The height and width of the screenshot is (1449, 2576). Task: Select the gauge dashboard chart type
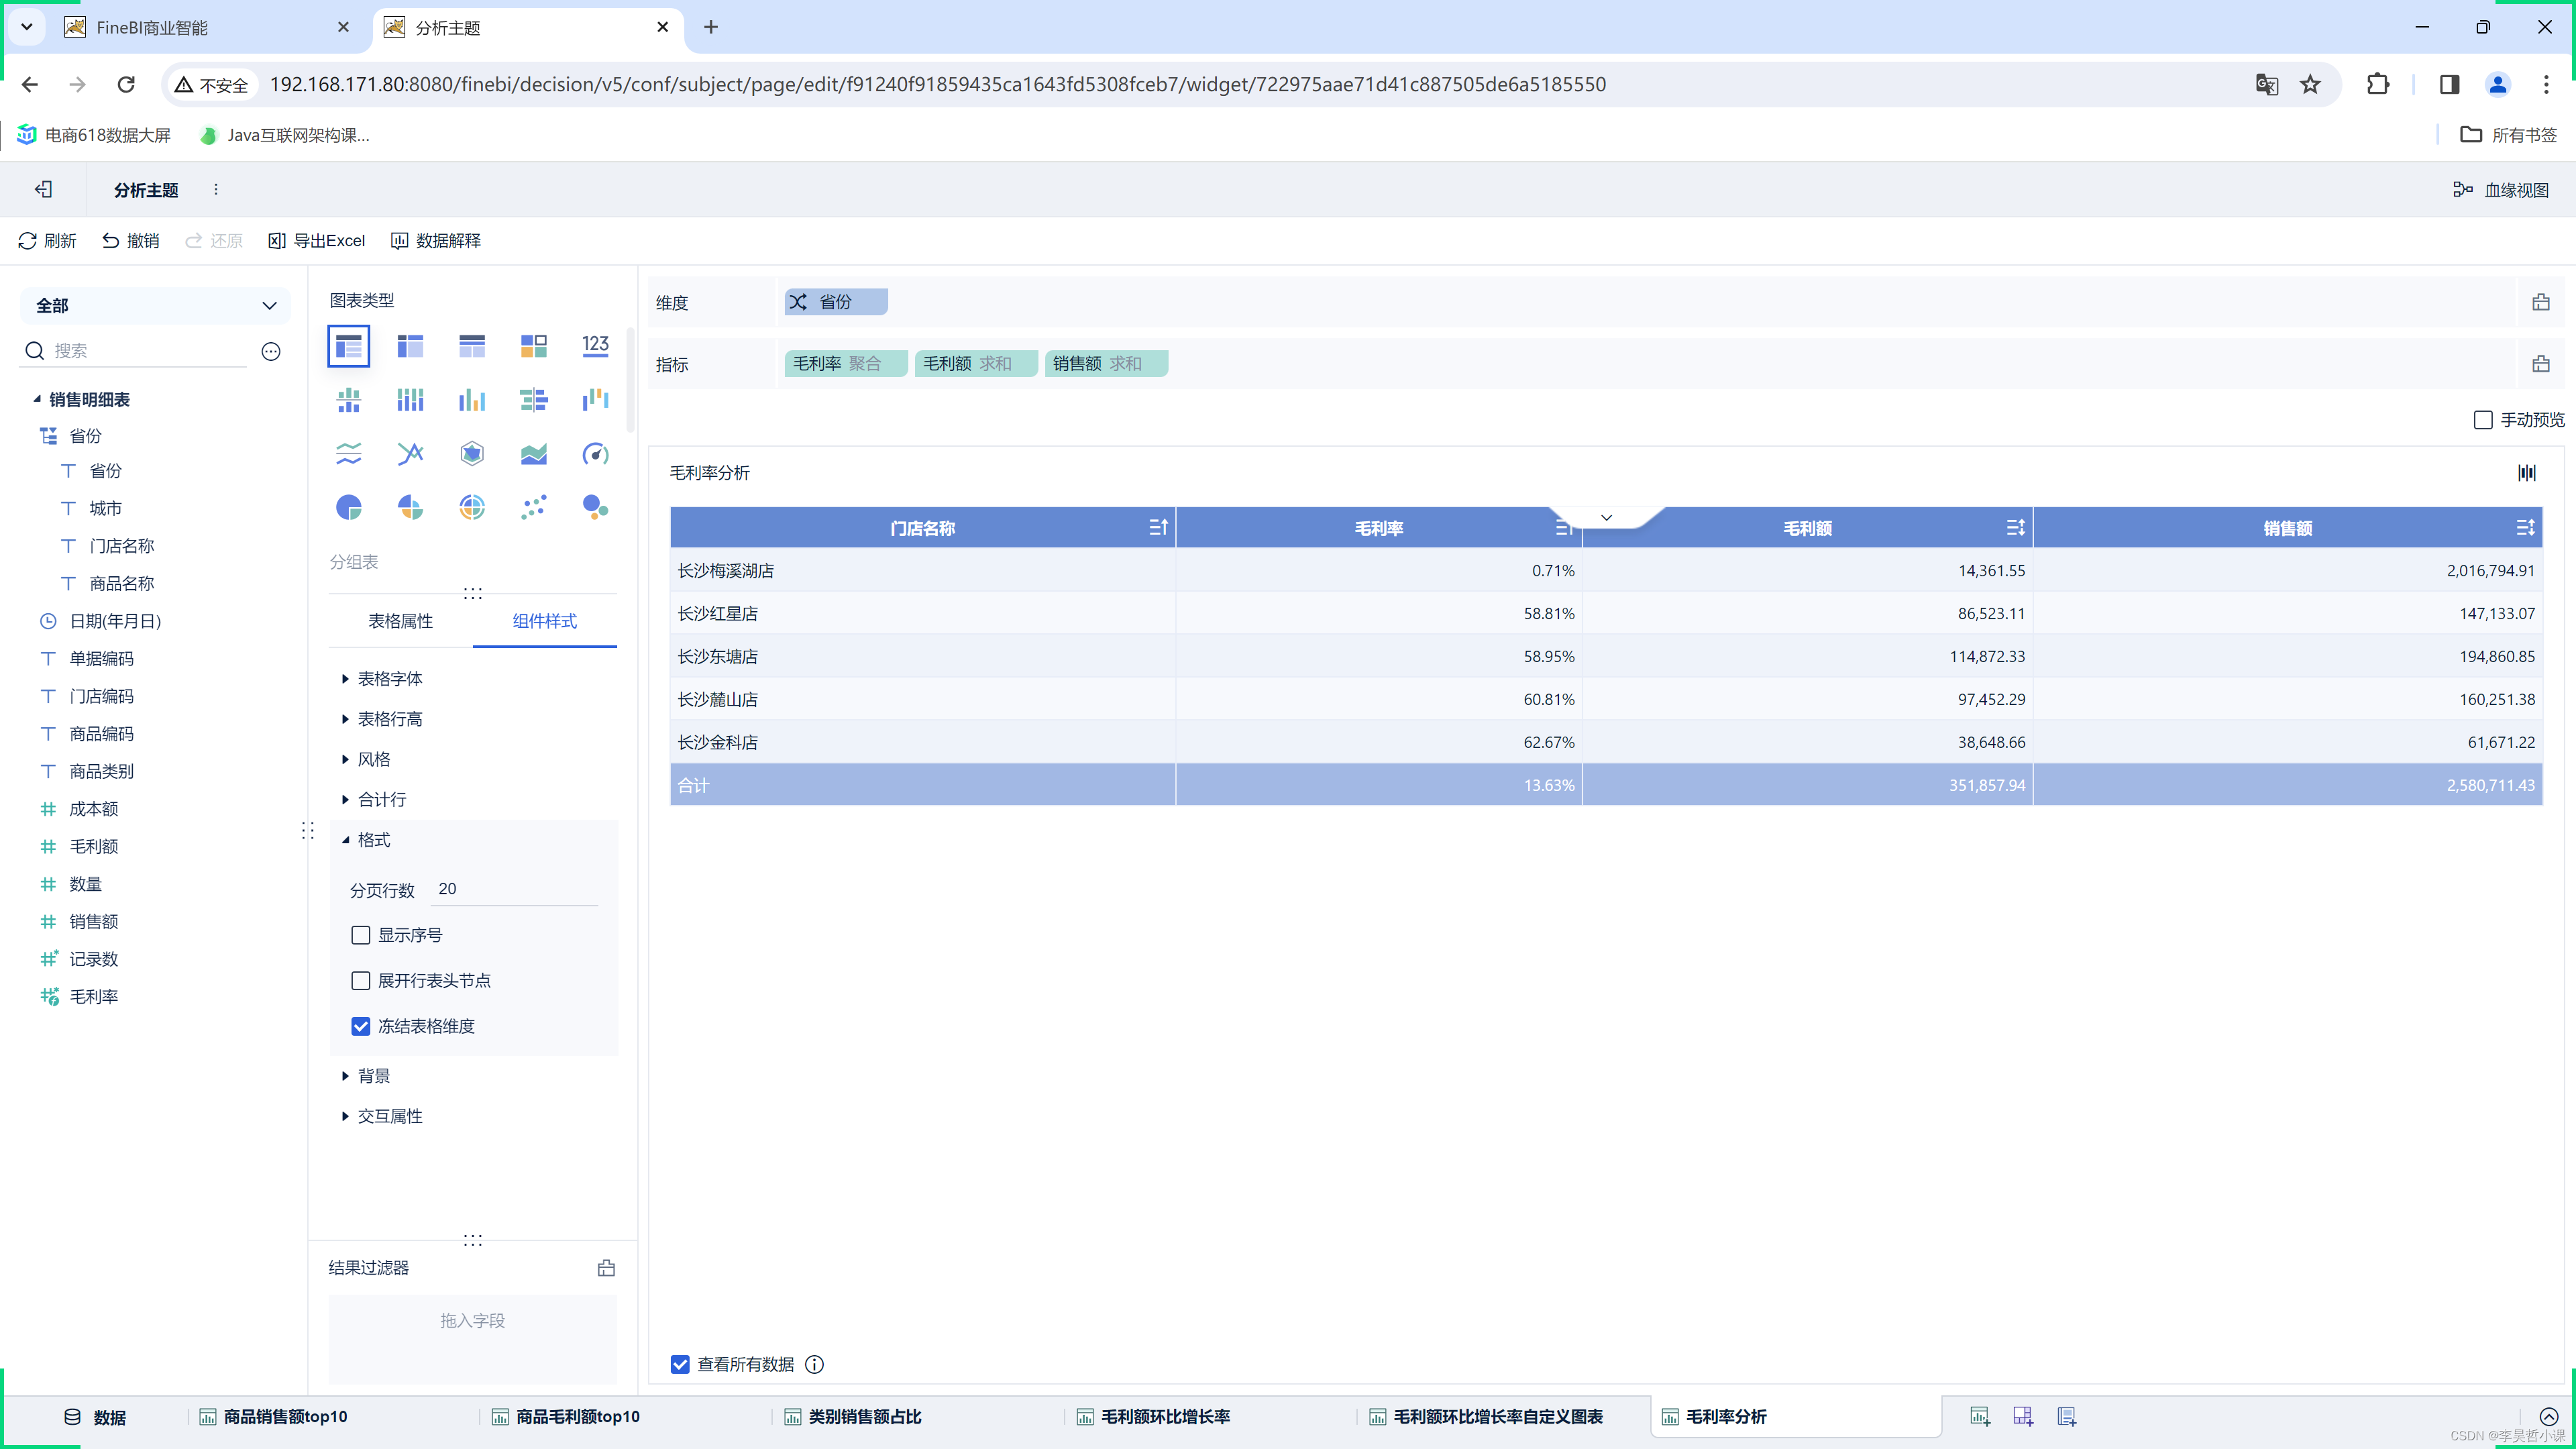595,454
